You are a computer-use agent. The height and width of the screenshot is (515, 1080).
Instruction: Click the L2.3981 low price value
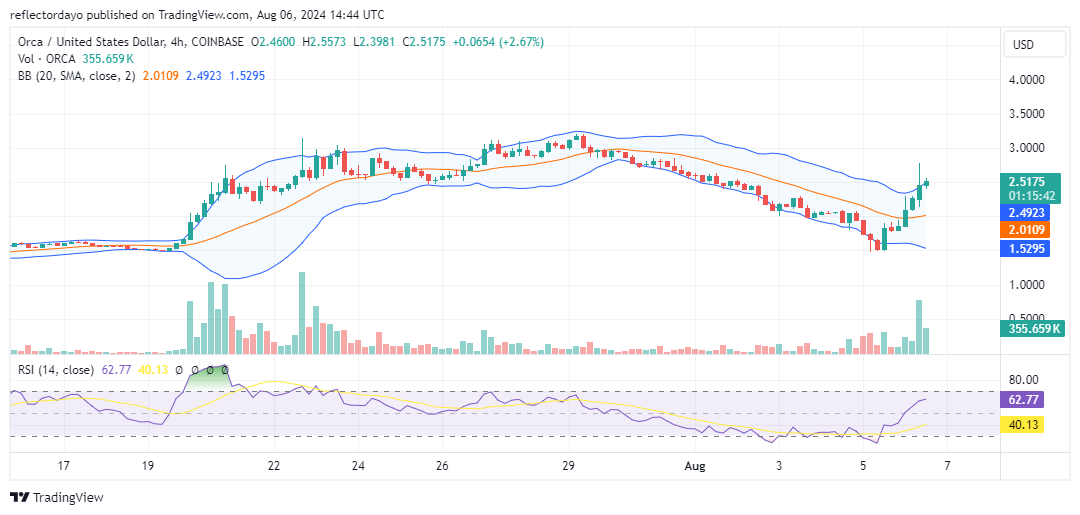click(x=373, y=42)
